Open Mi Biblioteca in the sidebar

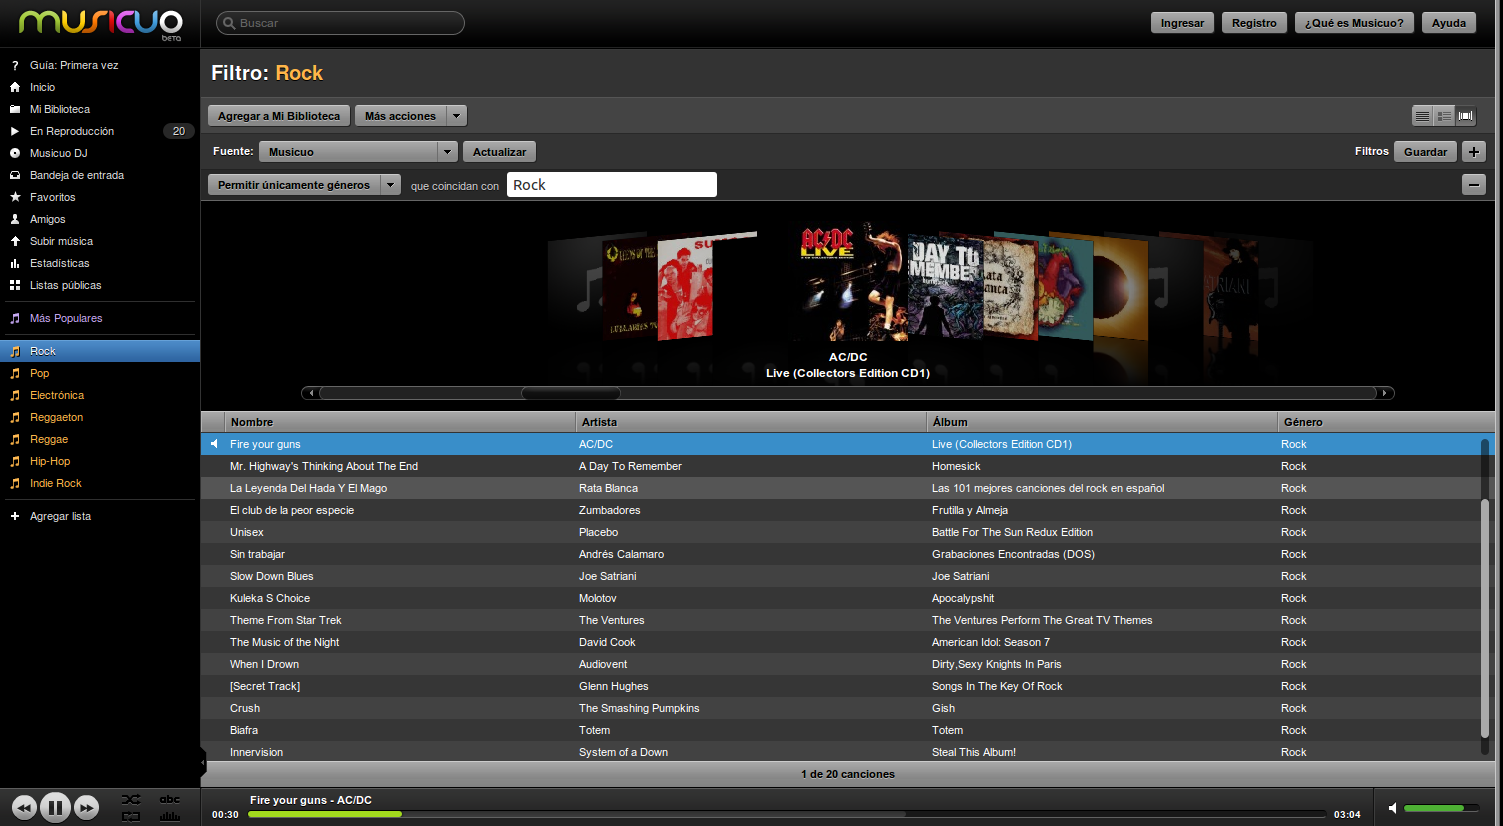pos(60,109)
